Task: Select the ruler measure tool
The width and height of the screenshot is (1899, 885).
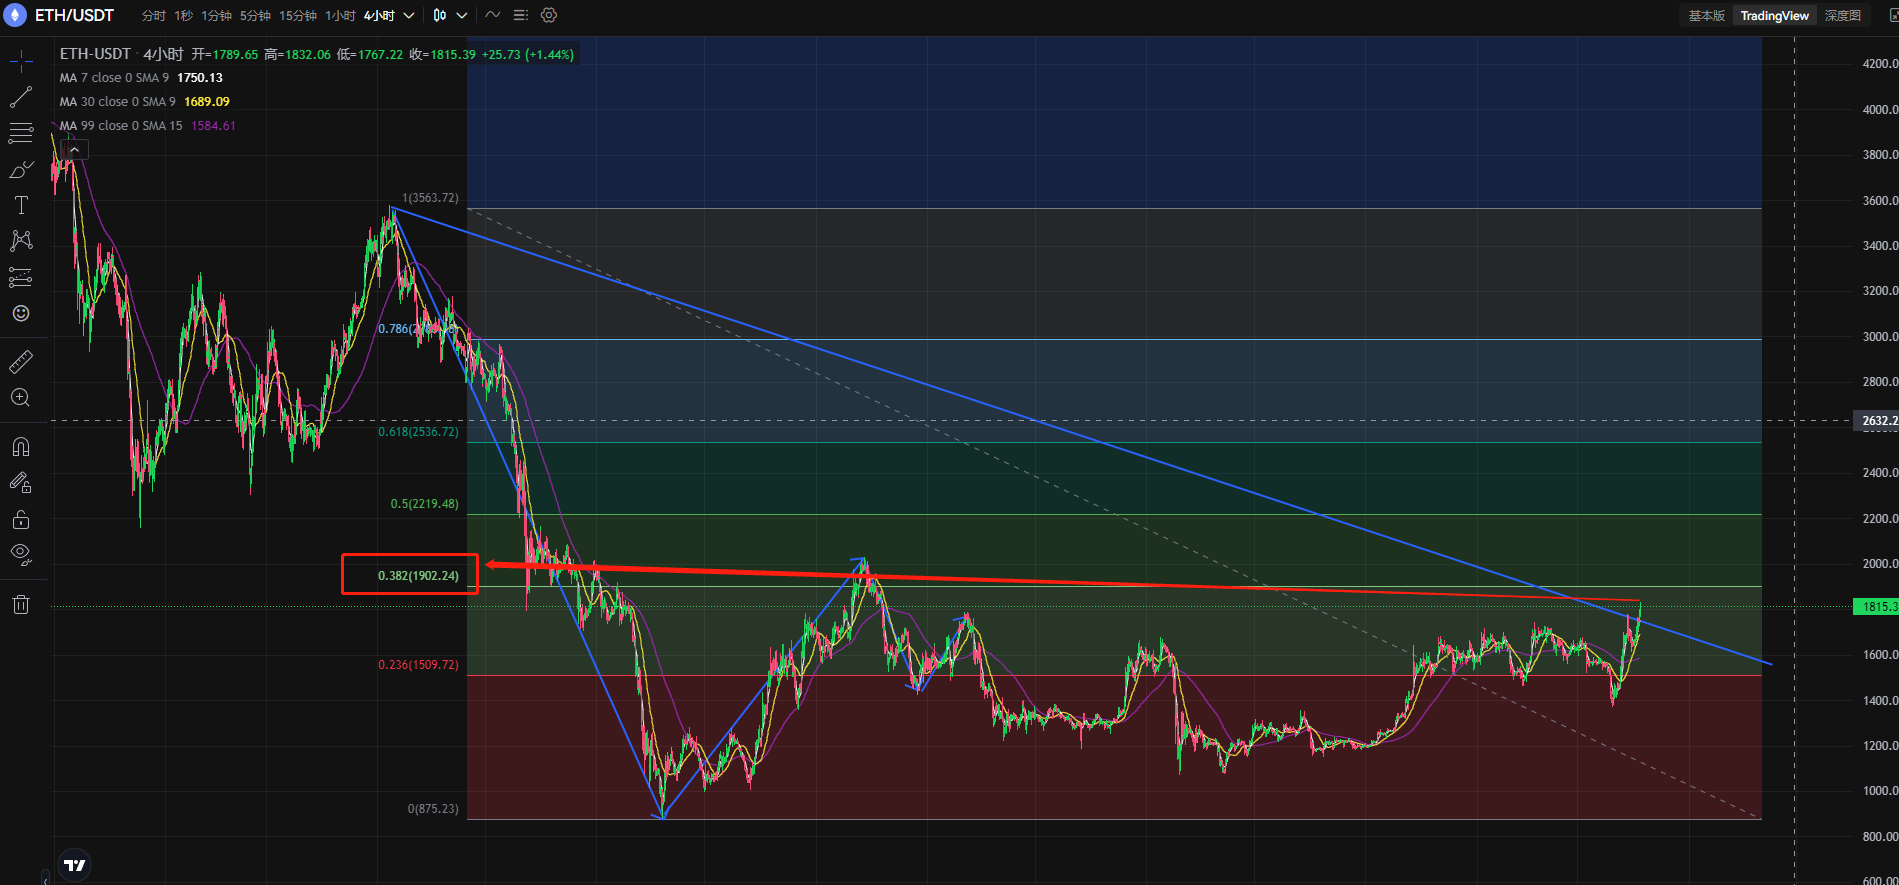Action: (x=21, y=361)
